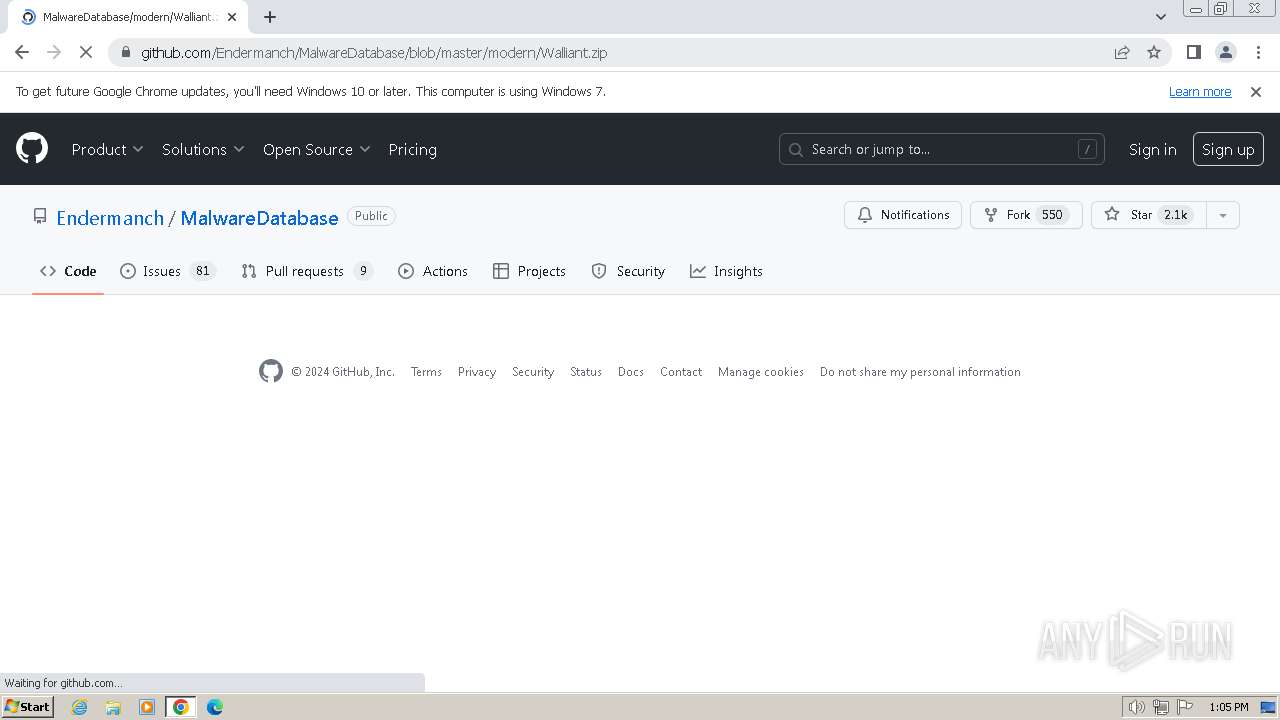Click the Sign up button
1280x720 pixels.
(x=1228, y=149)
